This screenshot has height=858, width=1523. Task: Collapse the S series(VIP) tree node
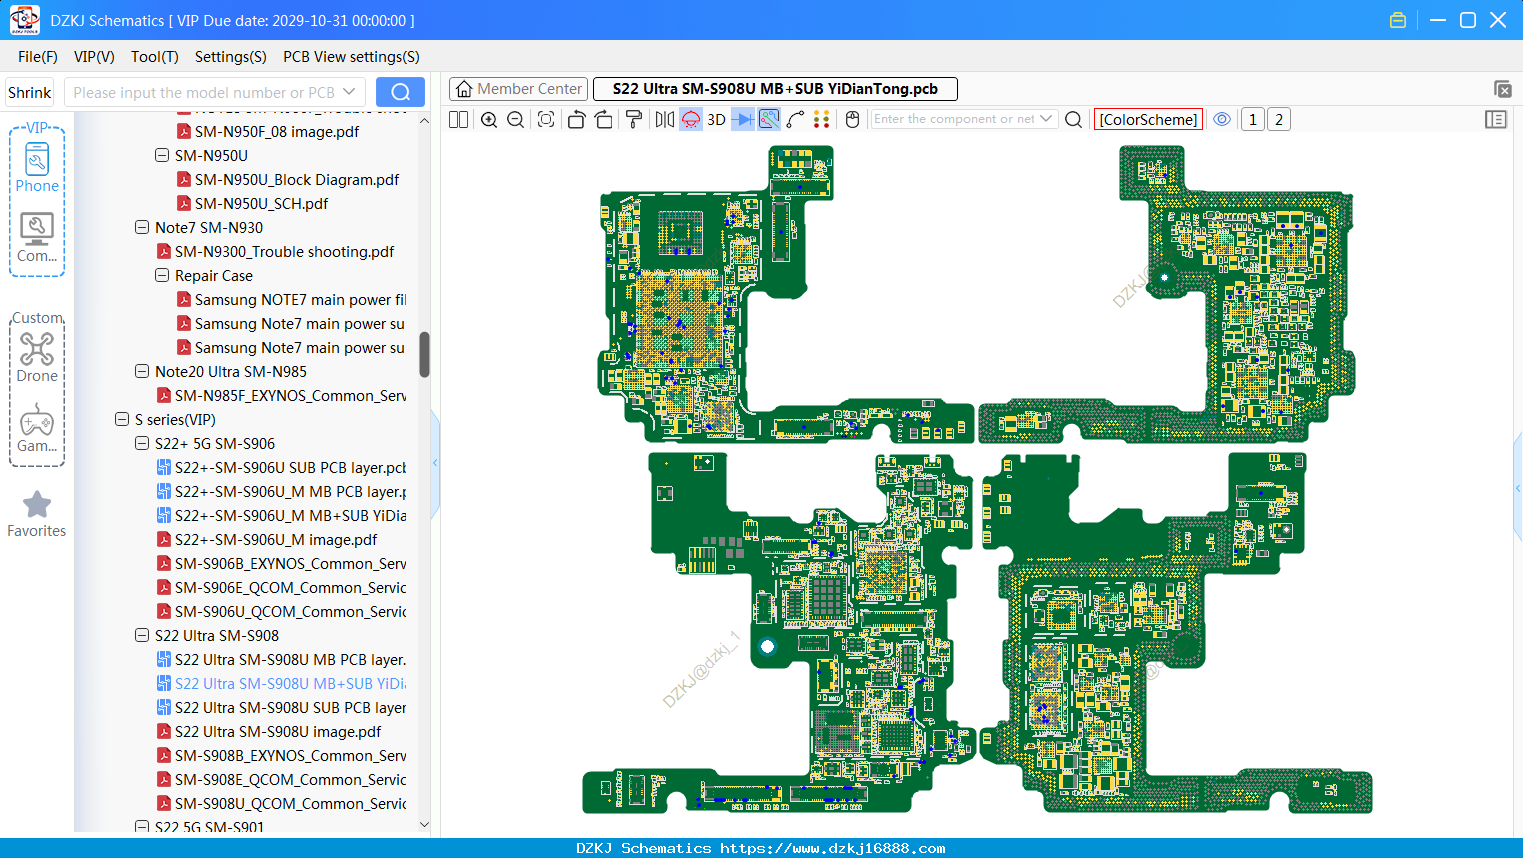122,419
